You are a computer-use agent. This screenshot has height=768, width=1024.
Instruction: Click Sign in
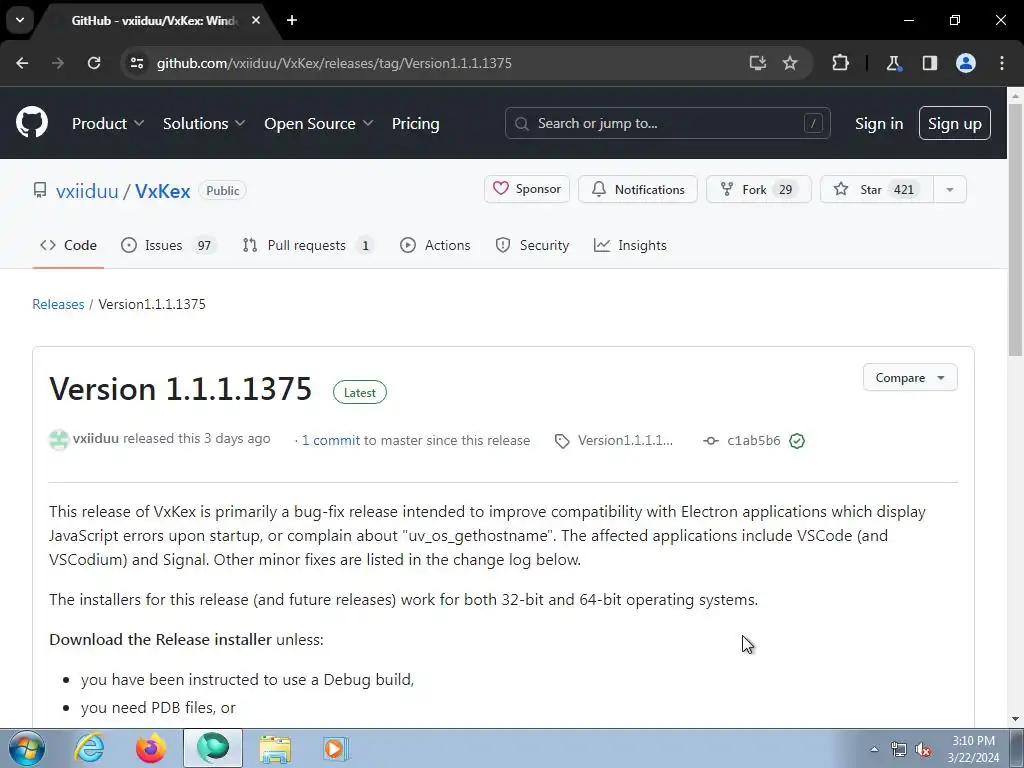tap(878, 123)
